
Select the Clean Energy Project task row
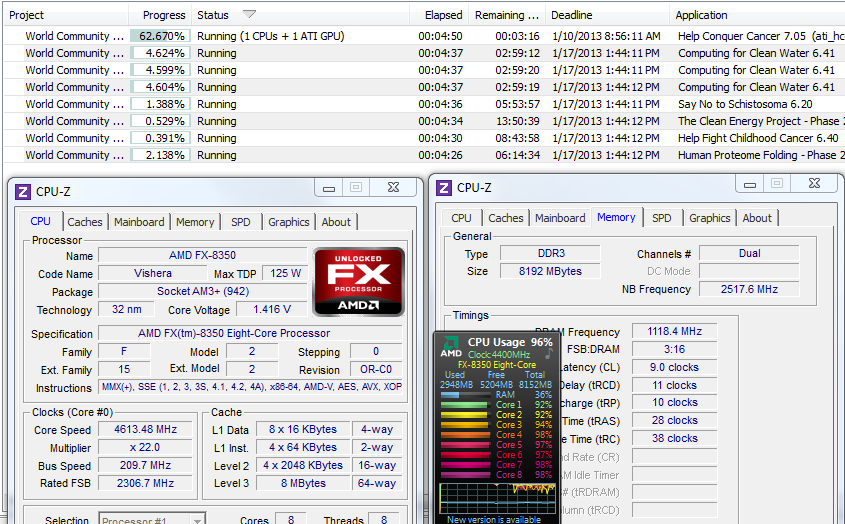[x=424, y=121]
